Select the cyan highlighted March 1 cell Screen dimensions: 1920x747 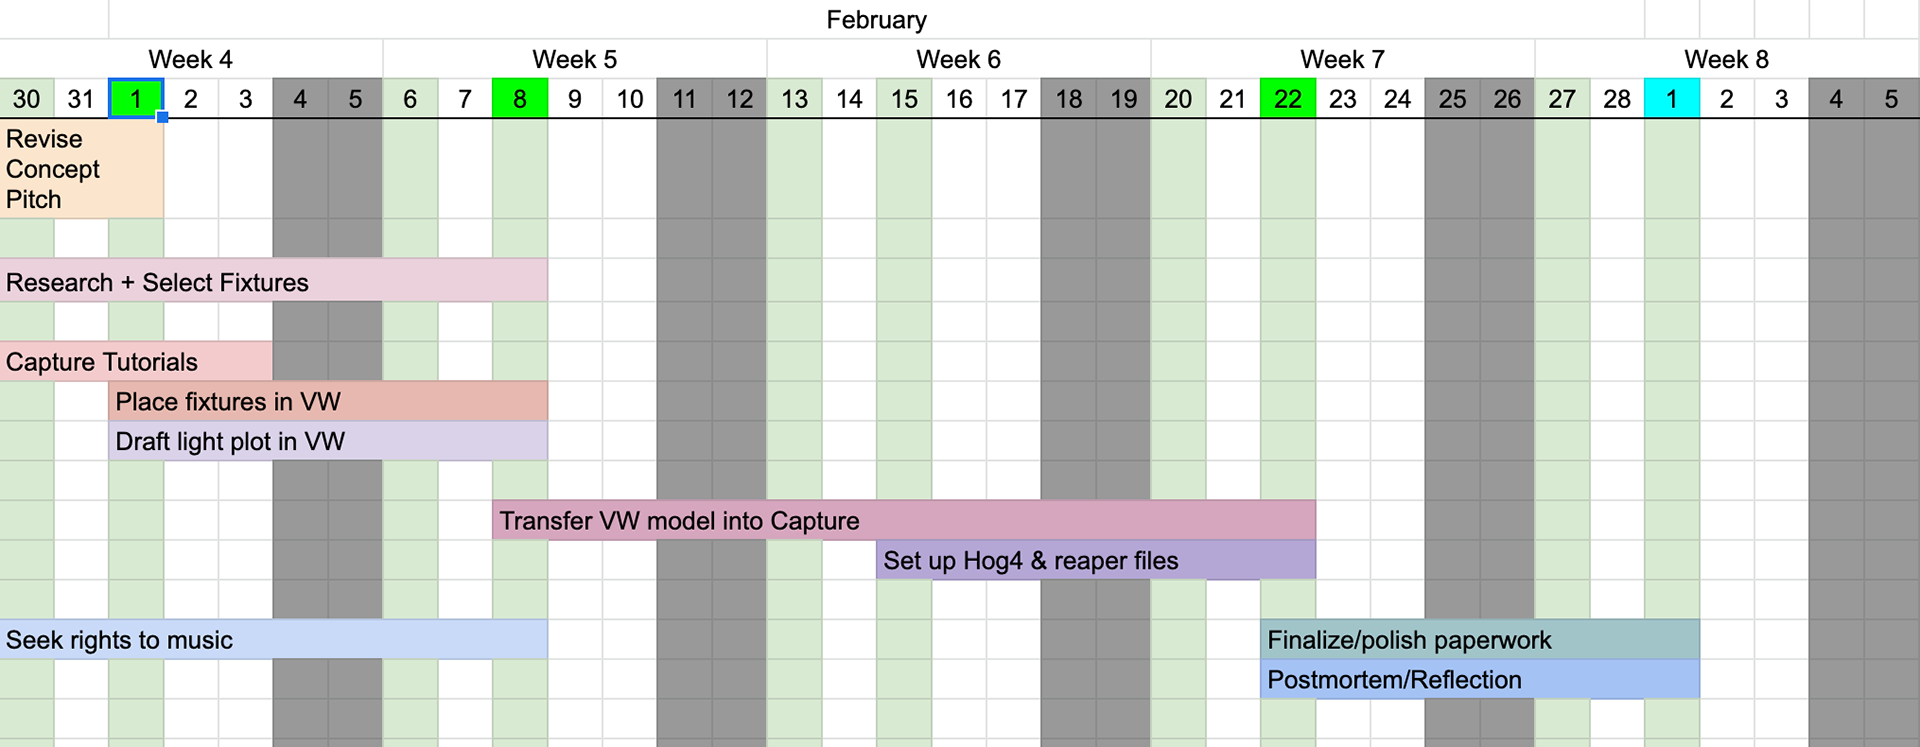pos(1672,99)
